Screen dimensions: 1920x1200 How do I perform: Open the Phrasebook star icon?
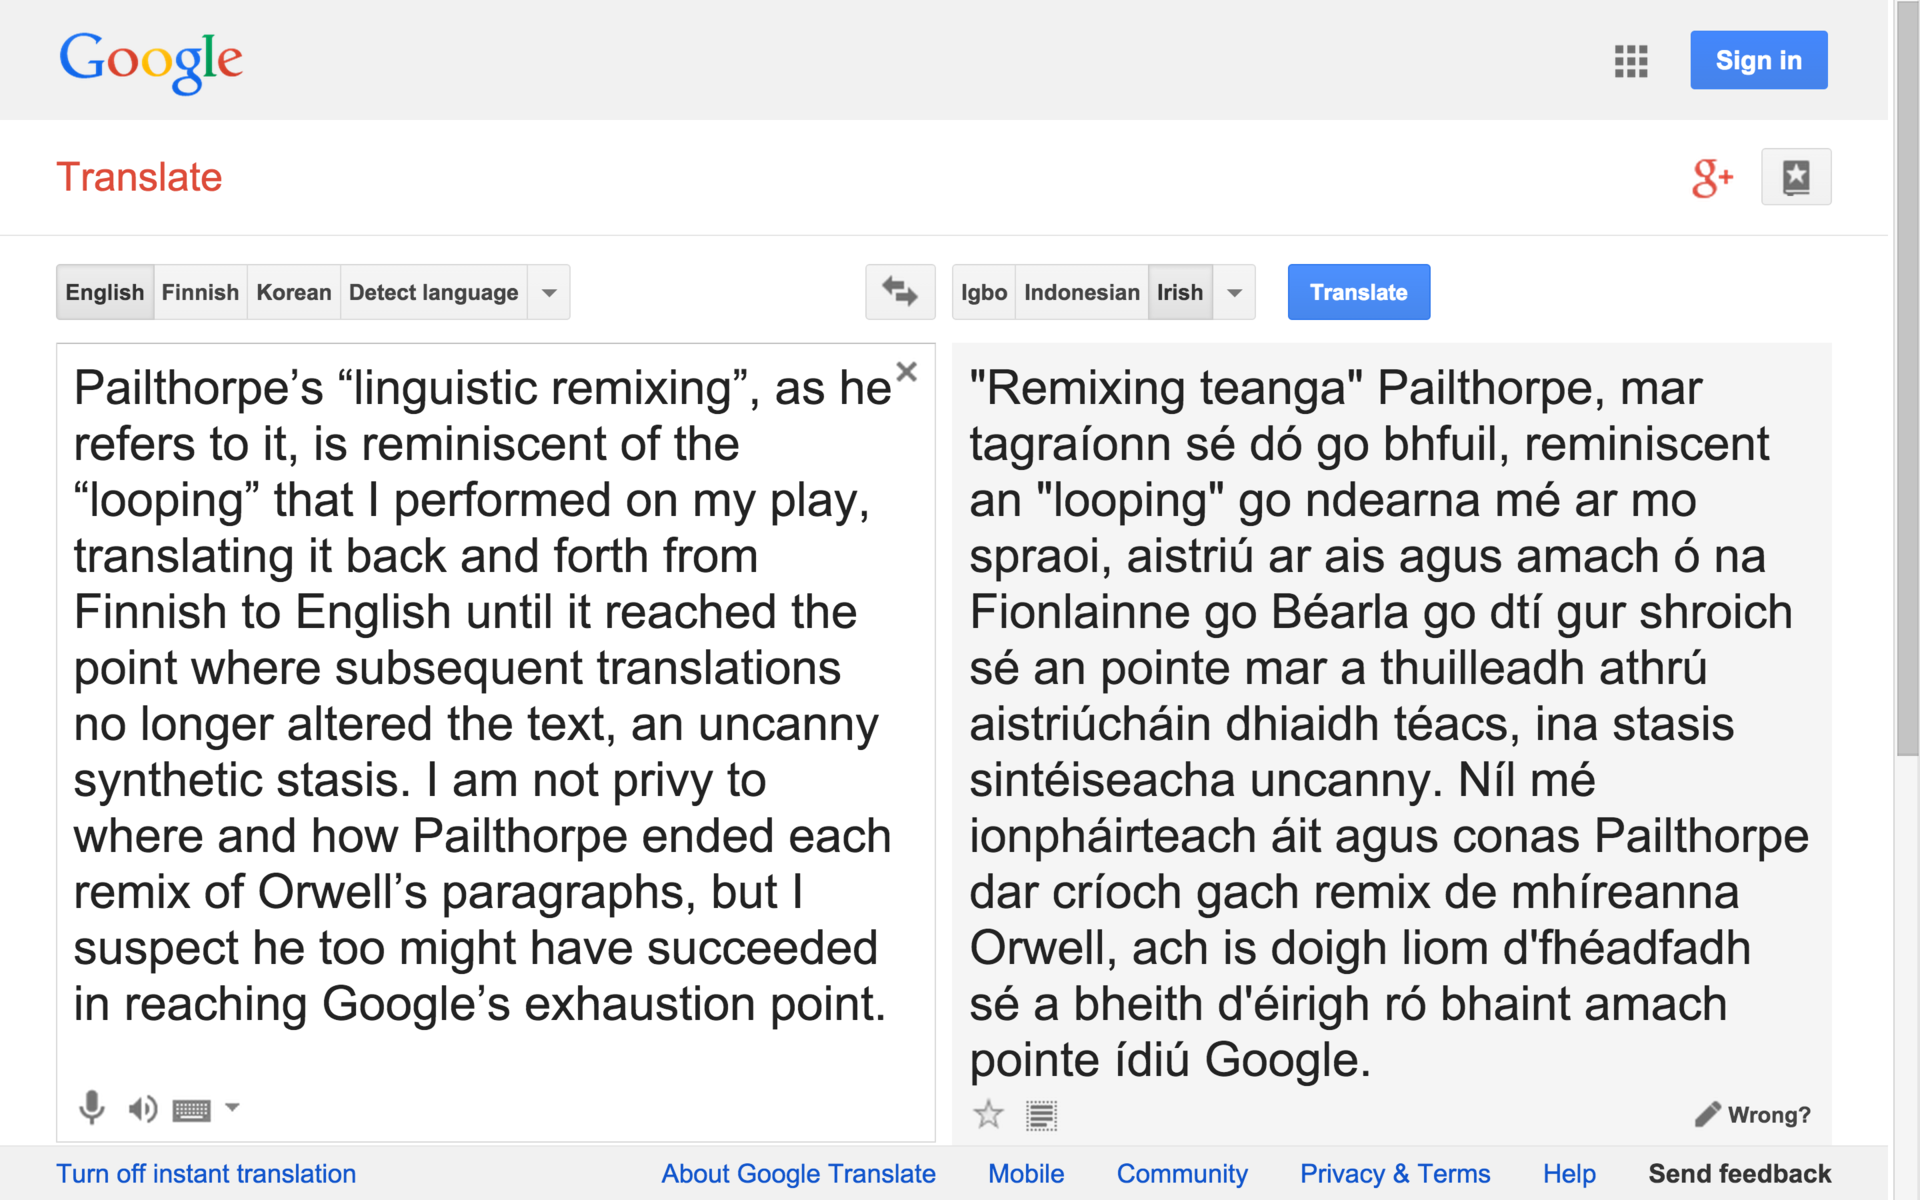tap(1795, 178)
